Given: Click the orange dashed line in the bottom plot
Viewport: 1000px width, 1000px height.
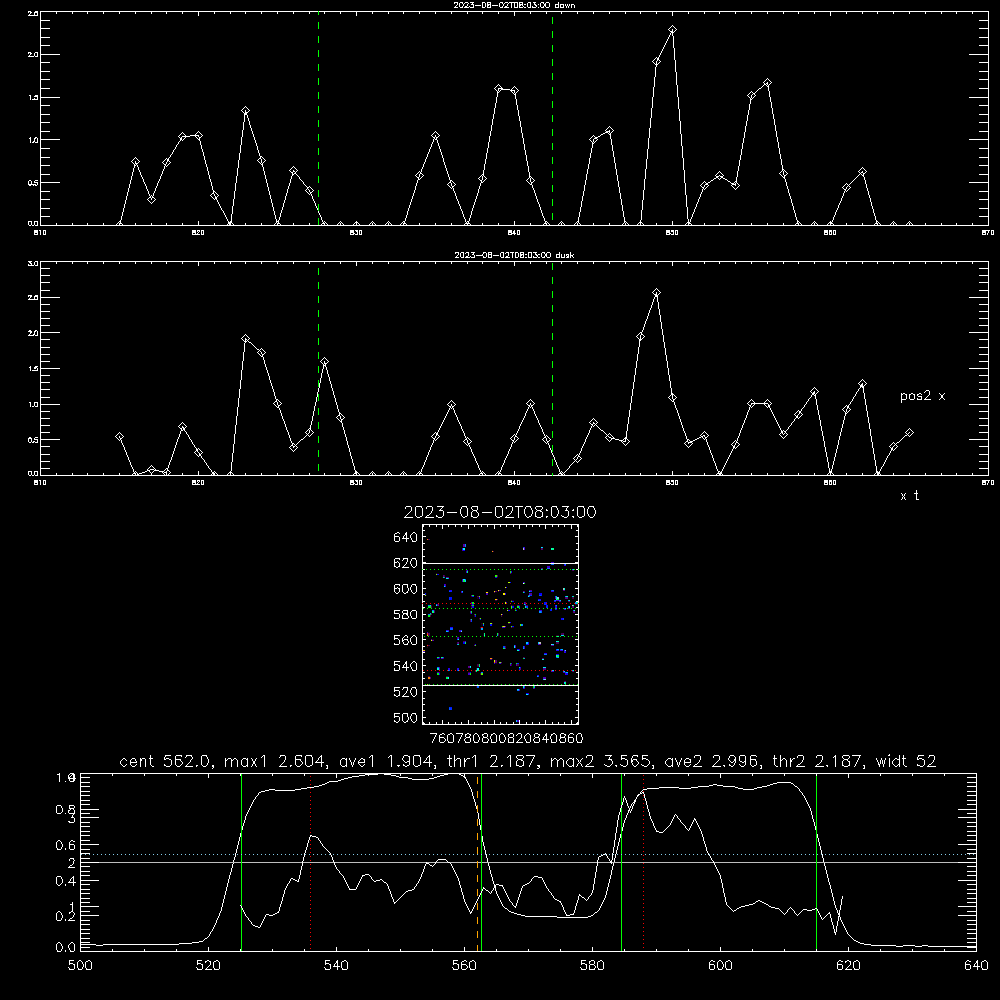Looking at the screenshot, I should (477, 862).
